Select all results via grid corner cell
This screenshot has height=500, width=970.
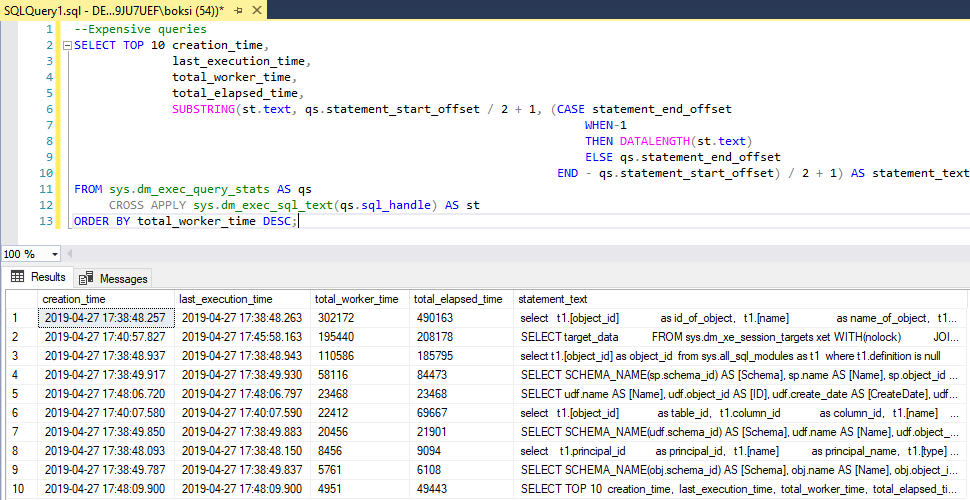(19, 299)
